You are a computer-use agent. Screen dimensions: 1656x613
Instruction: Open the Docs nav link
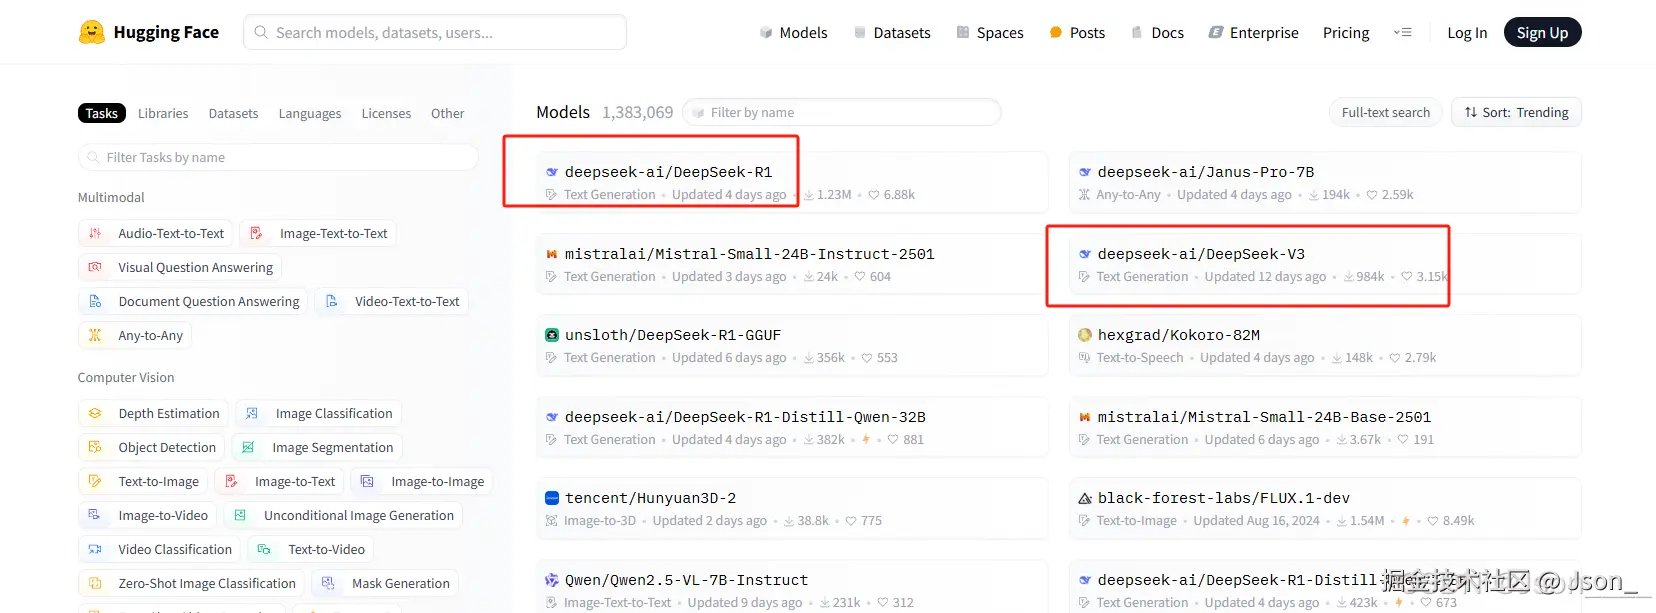(1157, 33)
